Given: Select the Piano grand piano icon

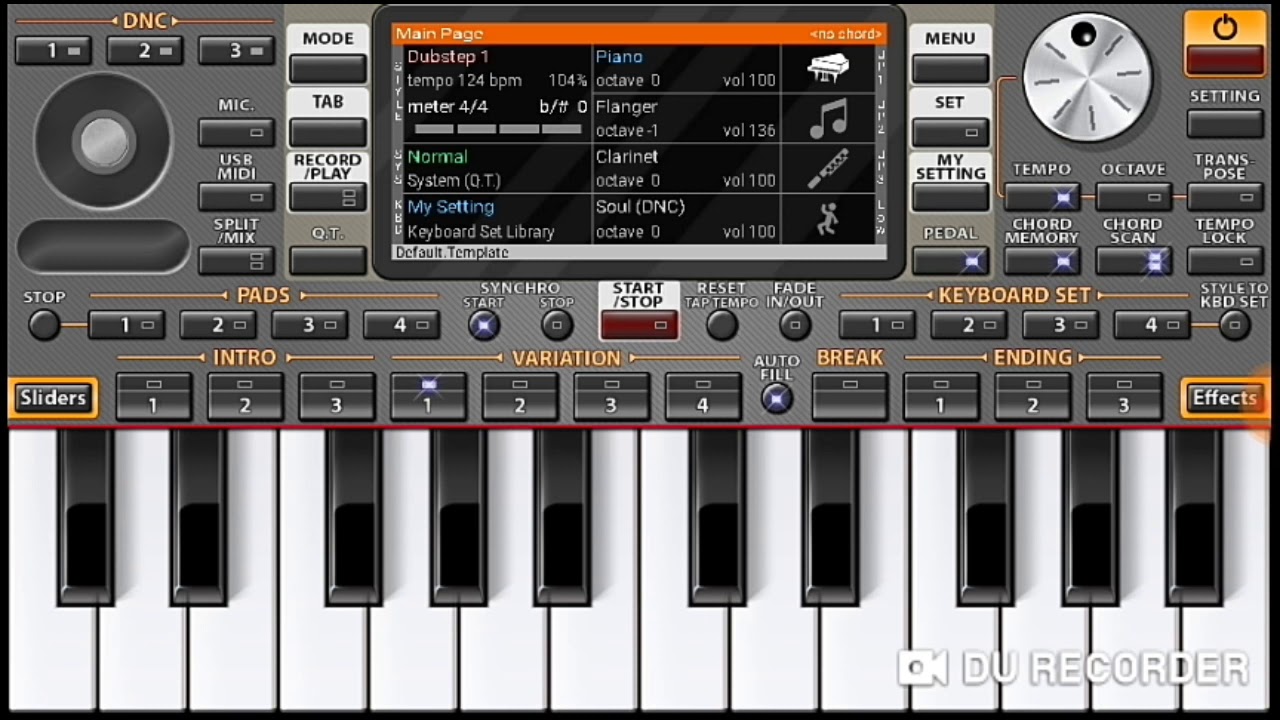Looking at the screenshot, I should click(x=827, y=69).
